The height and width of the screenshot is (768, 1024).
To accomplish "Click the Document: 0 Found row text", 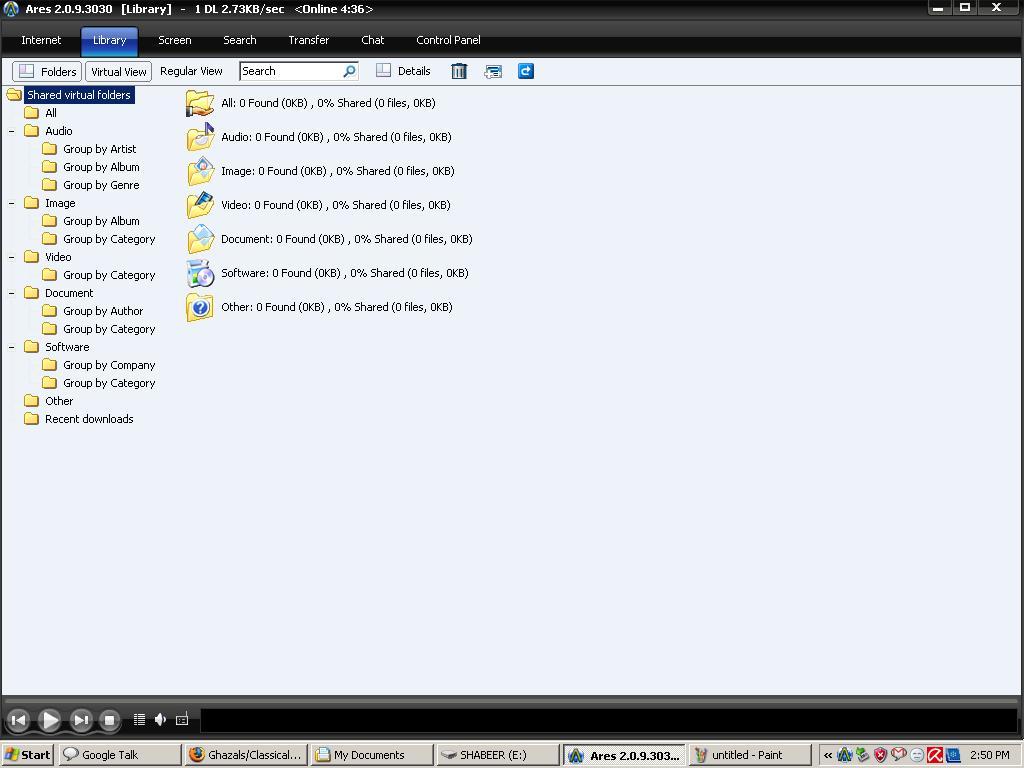I will point(347,239).
